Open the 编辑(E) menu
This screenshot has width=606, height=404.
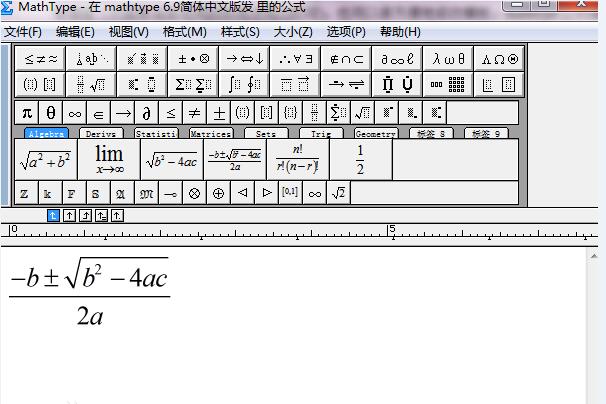pos(75,32)
